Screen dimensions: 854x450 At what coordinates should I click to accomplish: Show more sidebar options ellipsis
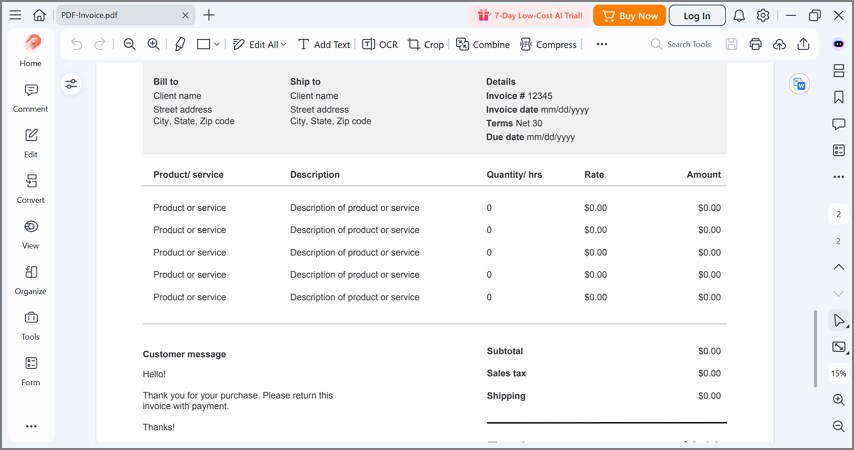click(x=31, y=426)
